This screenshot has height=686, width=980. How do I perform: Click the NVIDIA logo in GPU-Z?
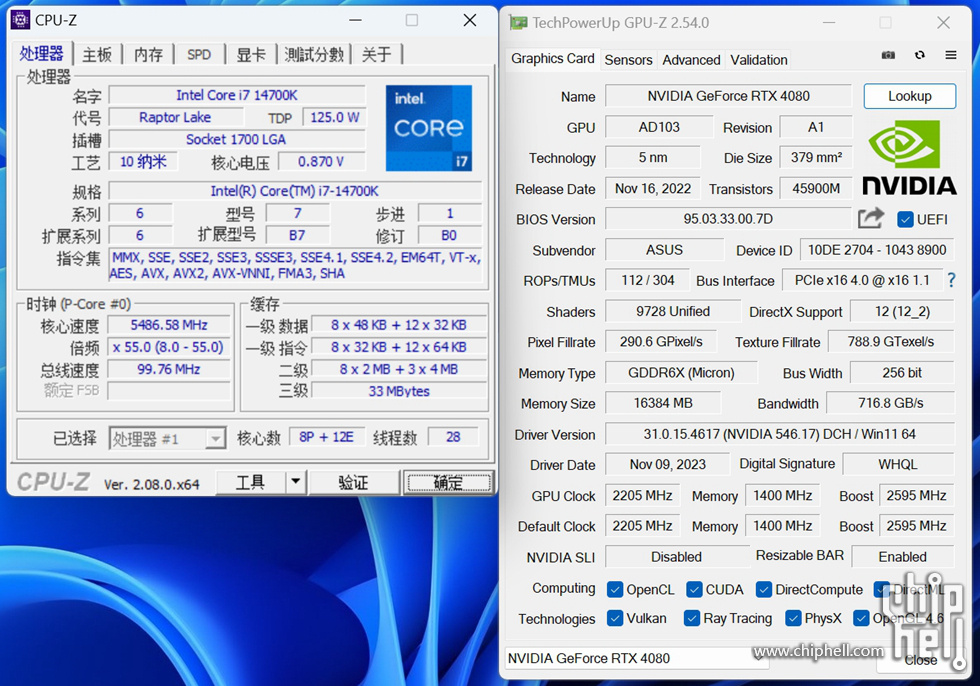(909, 158)
